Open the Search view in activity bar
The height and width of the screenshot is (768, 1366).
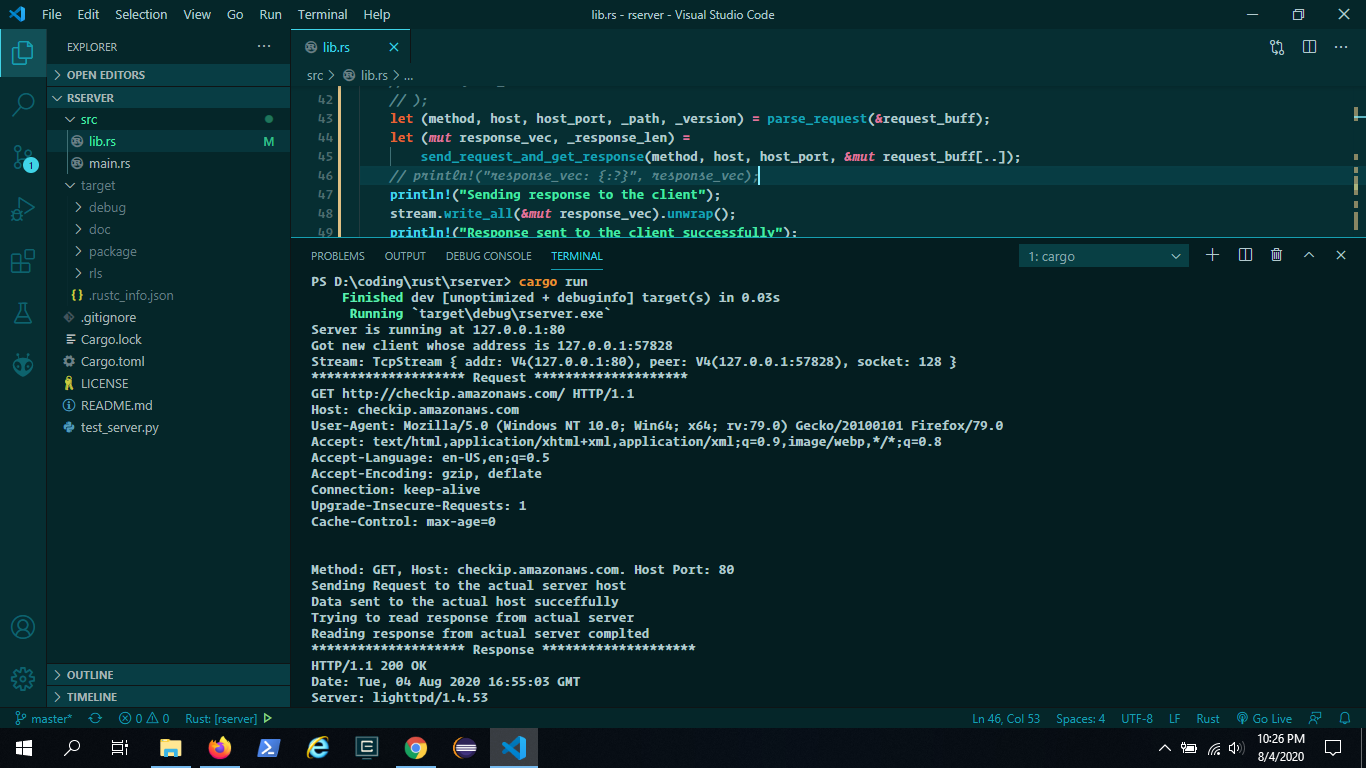[23, 104]
